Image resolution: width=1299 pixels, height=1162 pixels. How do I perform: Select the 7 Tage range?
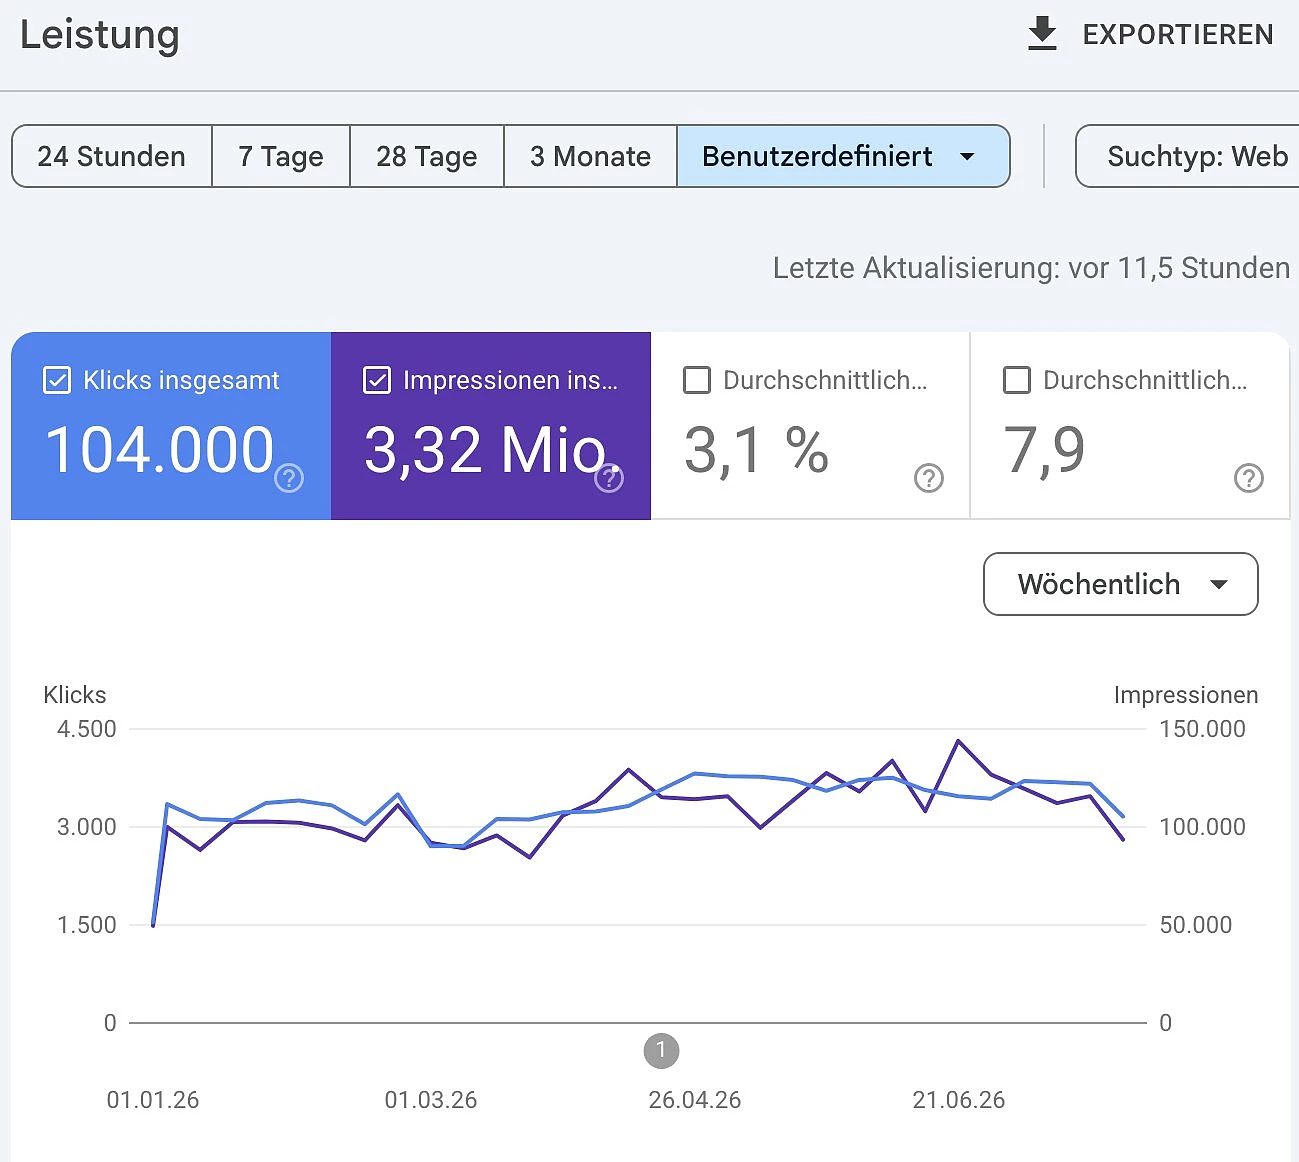[x=281, y=156]
